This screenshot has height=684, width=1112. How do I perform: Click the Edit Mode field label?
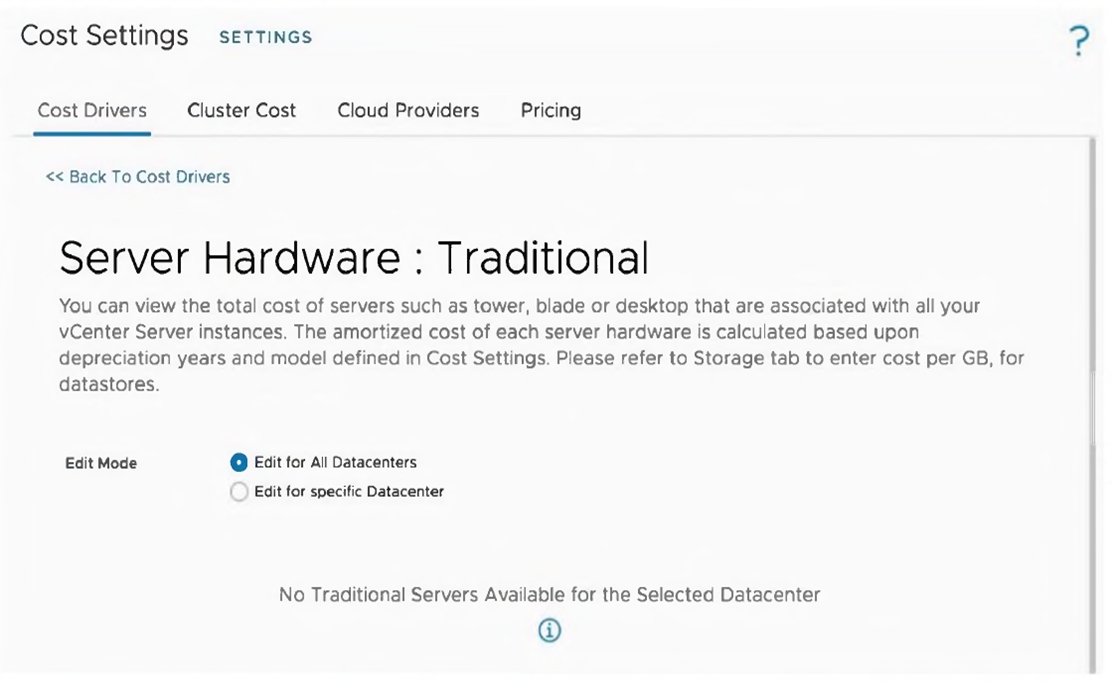[101, 463]
